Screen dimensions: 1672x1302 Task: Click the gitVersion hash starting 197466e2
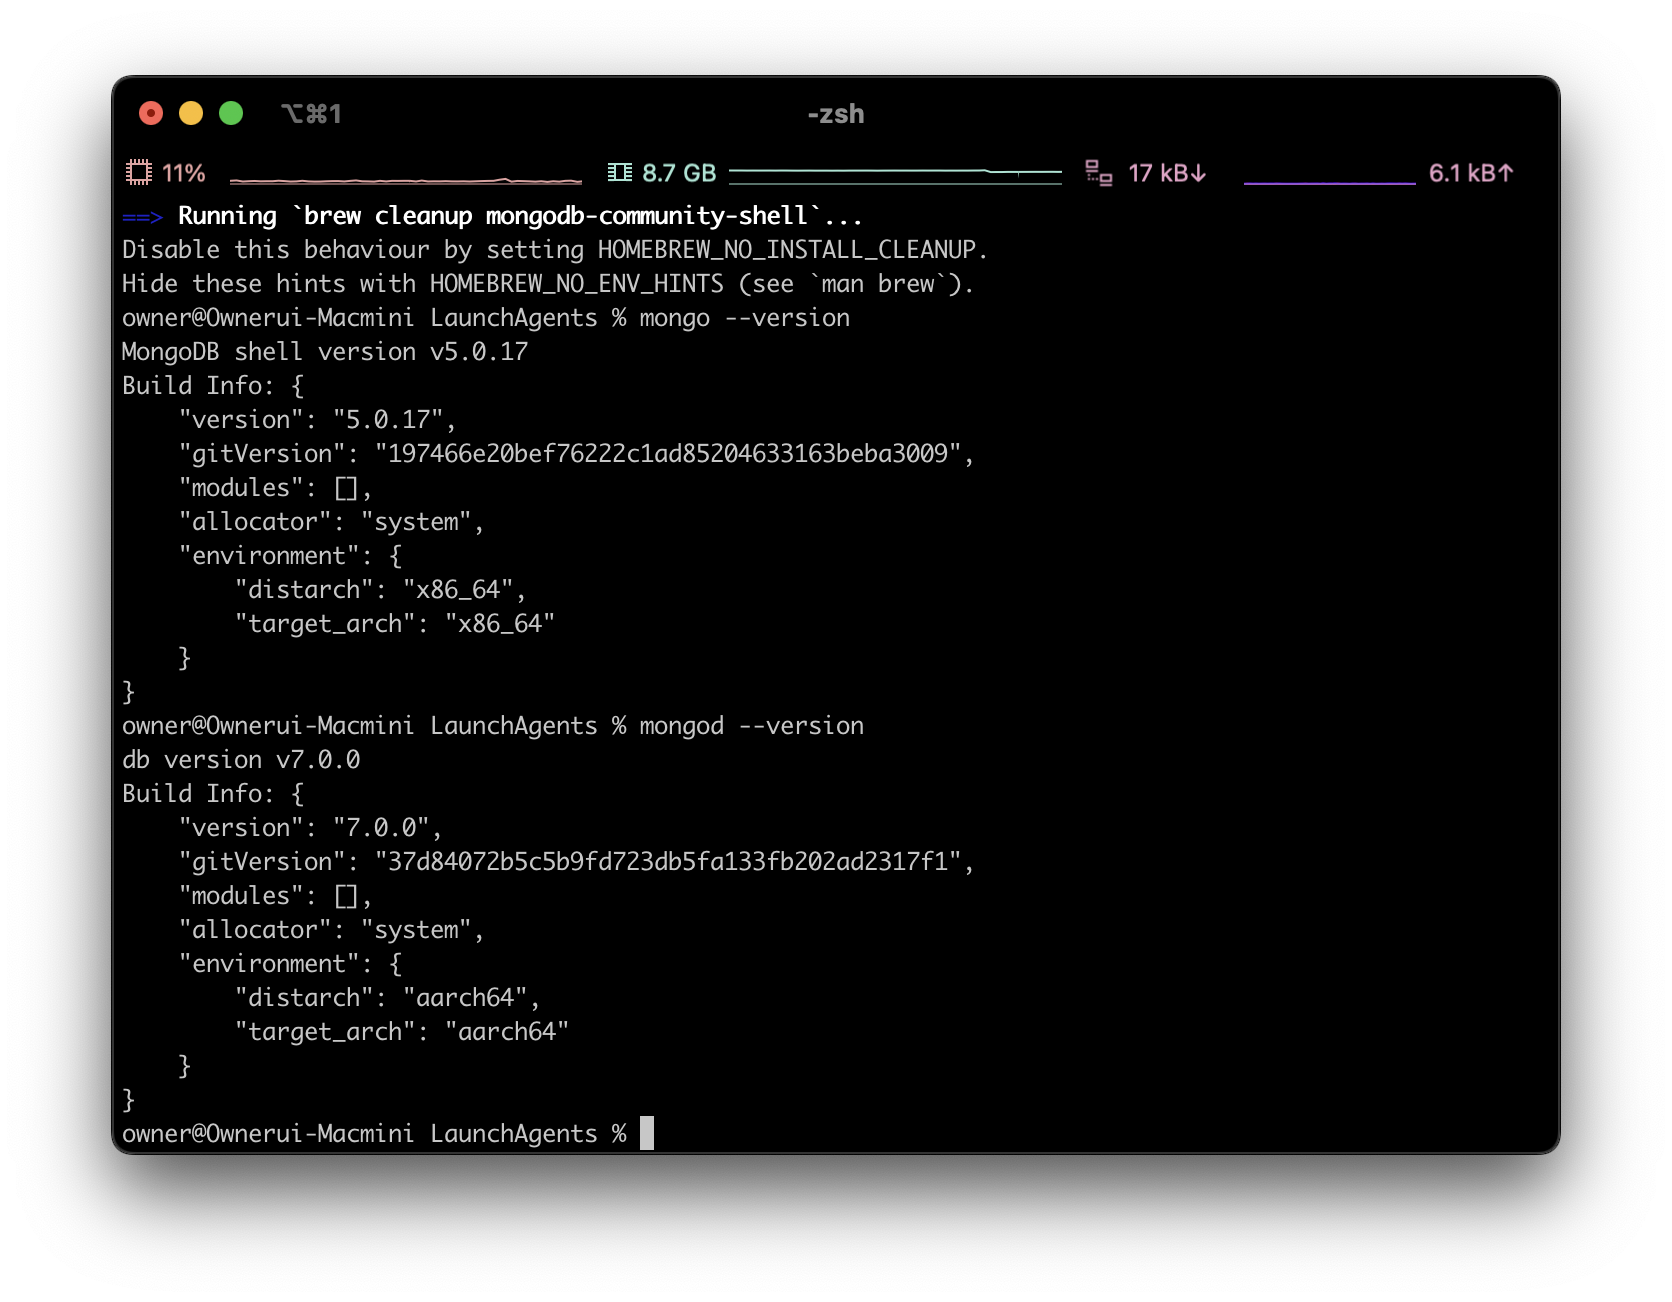click(668, 454)
